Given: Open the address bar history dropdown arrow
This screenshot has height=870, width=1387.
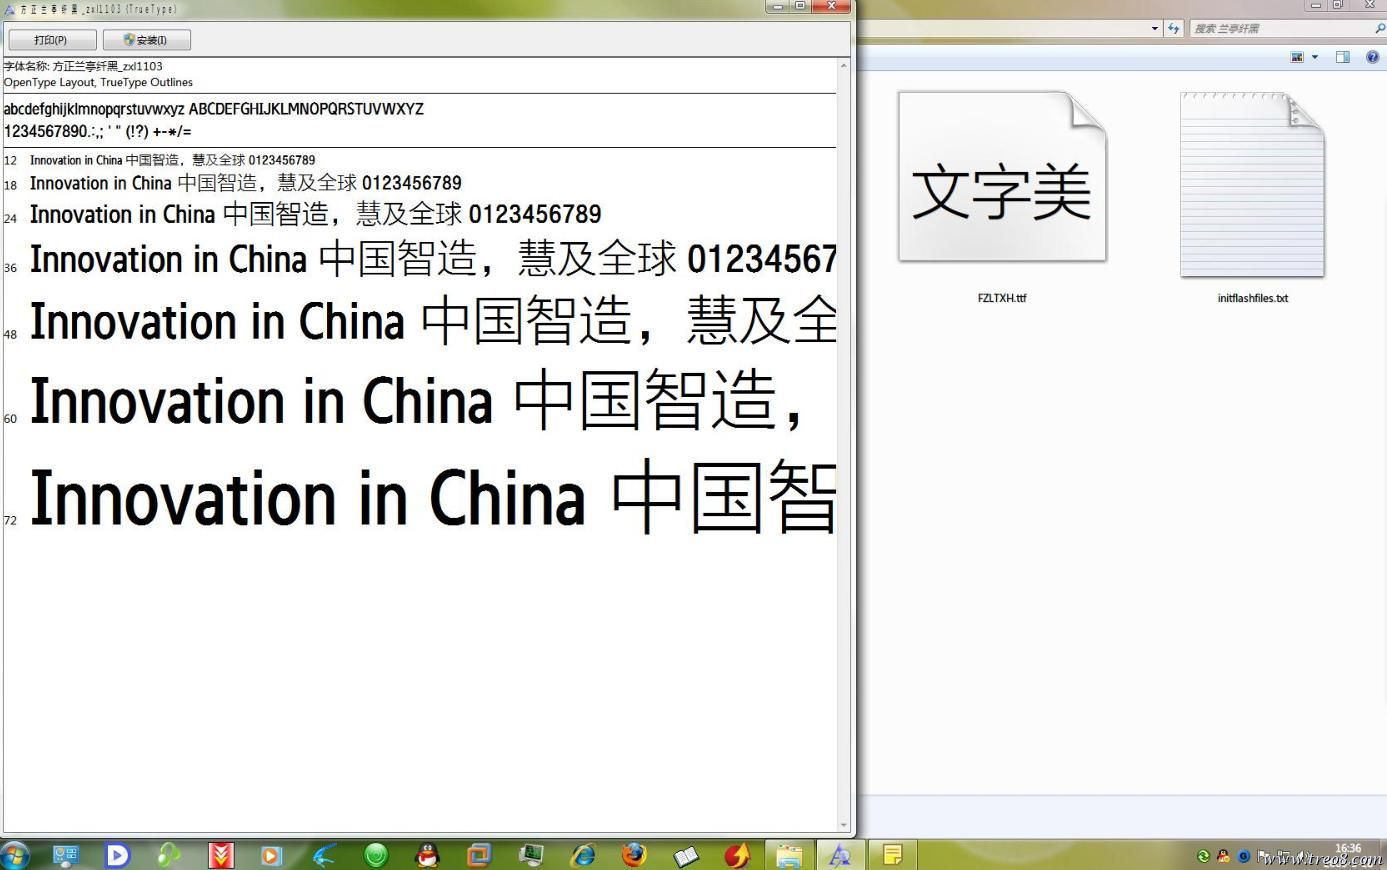Looking at the screenshot, I should [x=1155, y=29].
